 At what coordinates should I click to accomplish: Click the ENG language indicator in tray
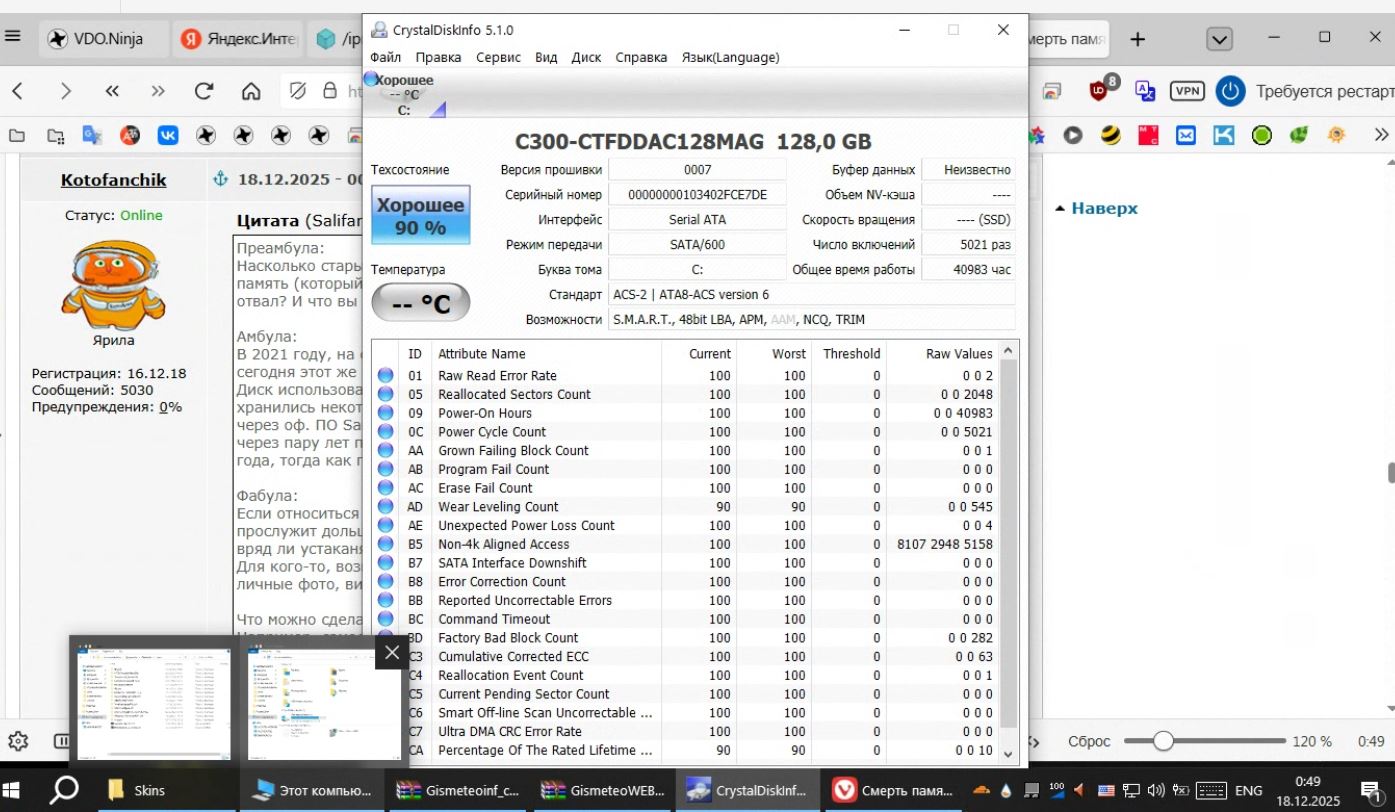point(1249,790)
